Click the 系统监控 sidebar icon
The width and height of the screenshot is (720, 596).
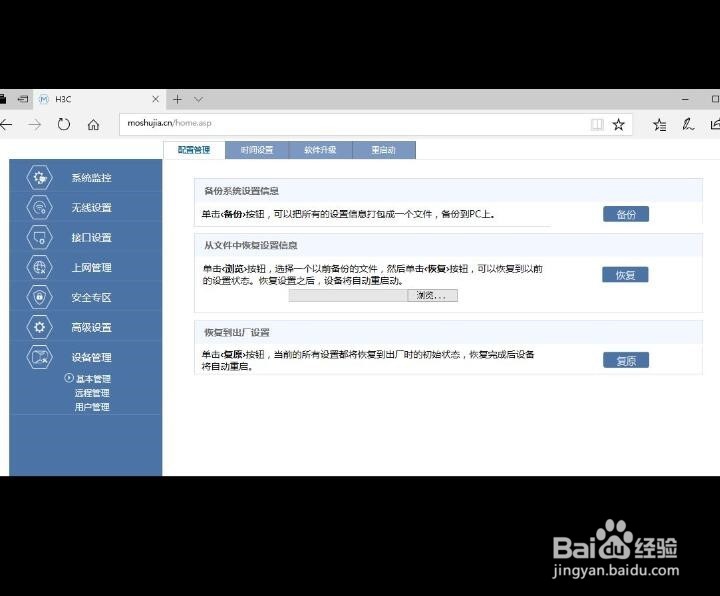(39, 178)
